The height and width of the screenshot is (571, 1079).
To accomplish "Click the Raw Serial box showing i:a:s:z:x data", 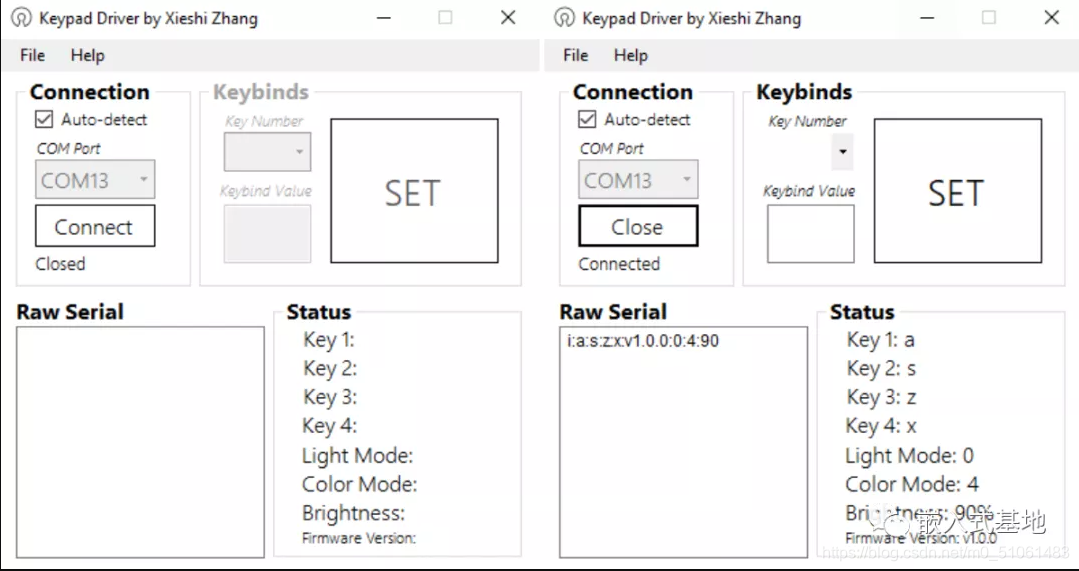I will (683, 440).
